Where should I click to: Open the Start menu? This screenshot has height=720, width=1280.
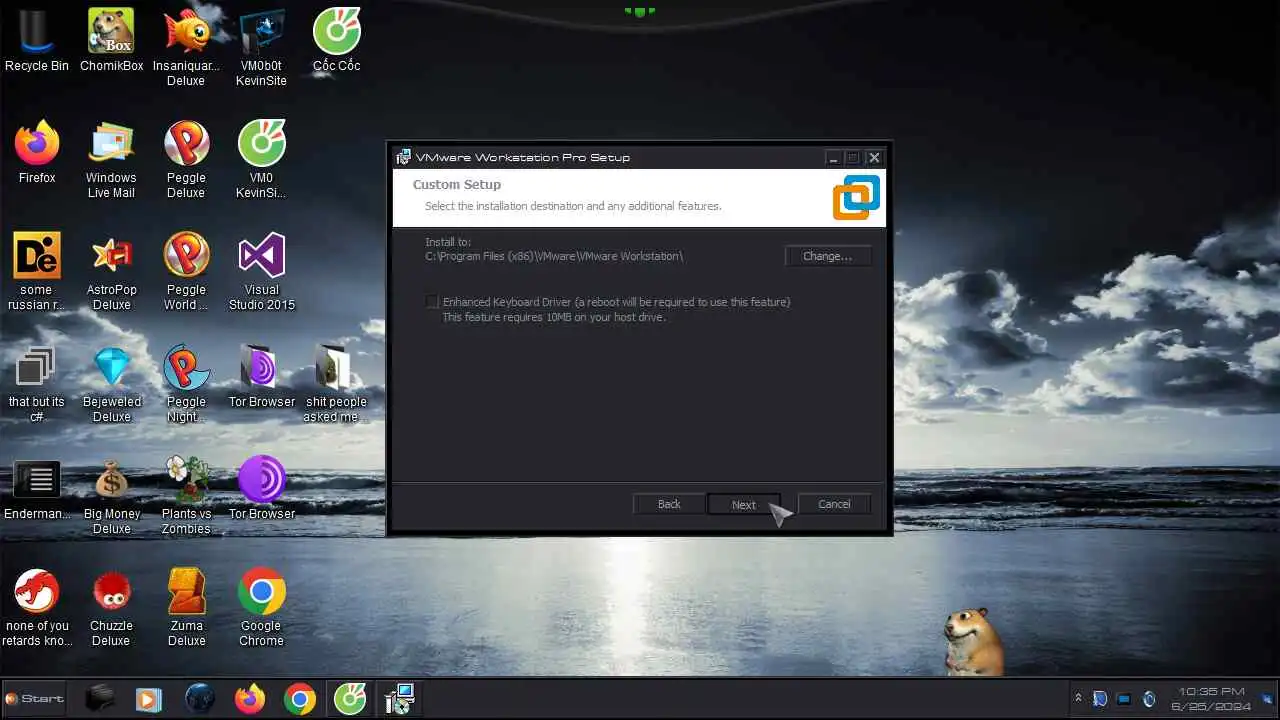tap(34, 698)
